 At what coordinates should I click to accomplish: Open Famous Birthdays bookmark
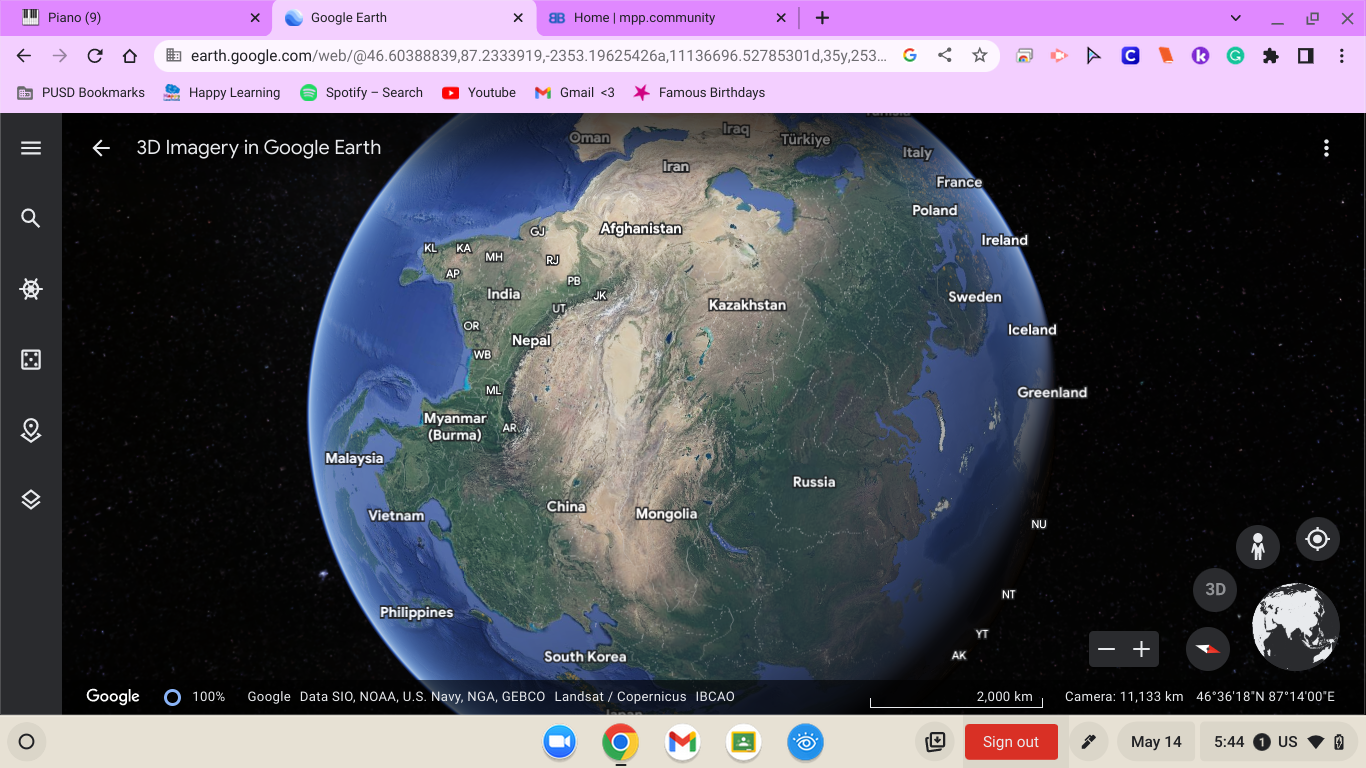pyautogui.click(x=699, y=92)
